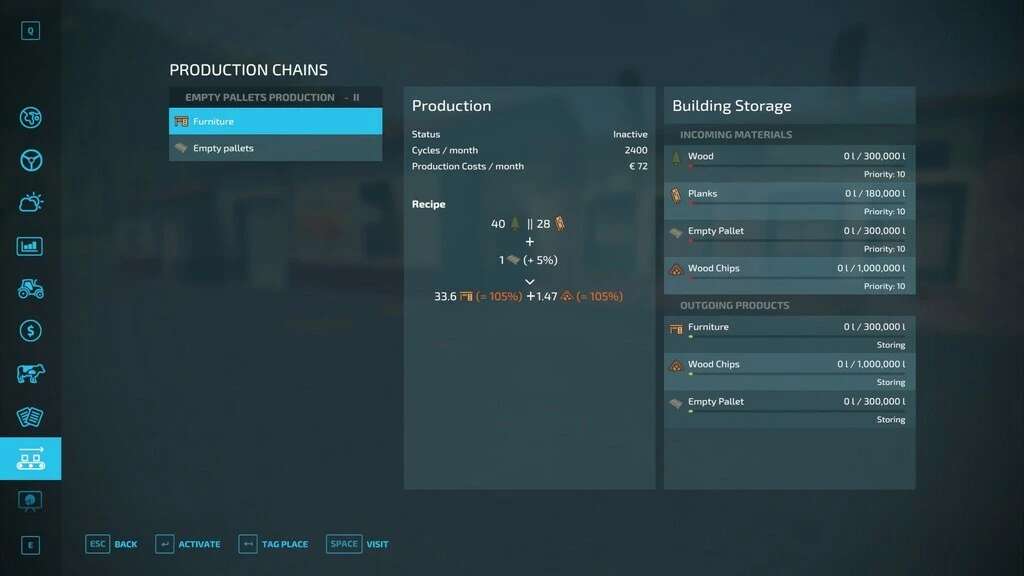Click the Wood incoming storage bar
1024x576 pixels.
pyautogui.click(x=789, y=166)
